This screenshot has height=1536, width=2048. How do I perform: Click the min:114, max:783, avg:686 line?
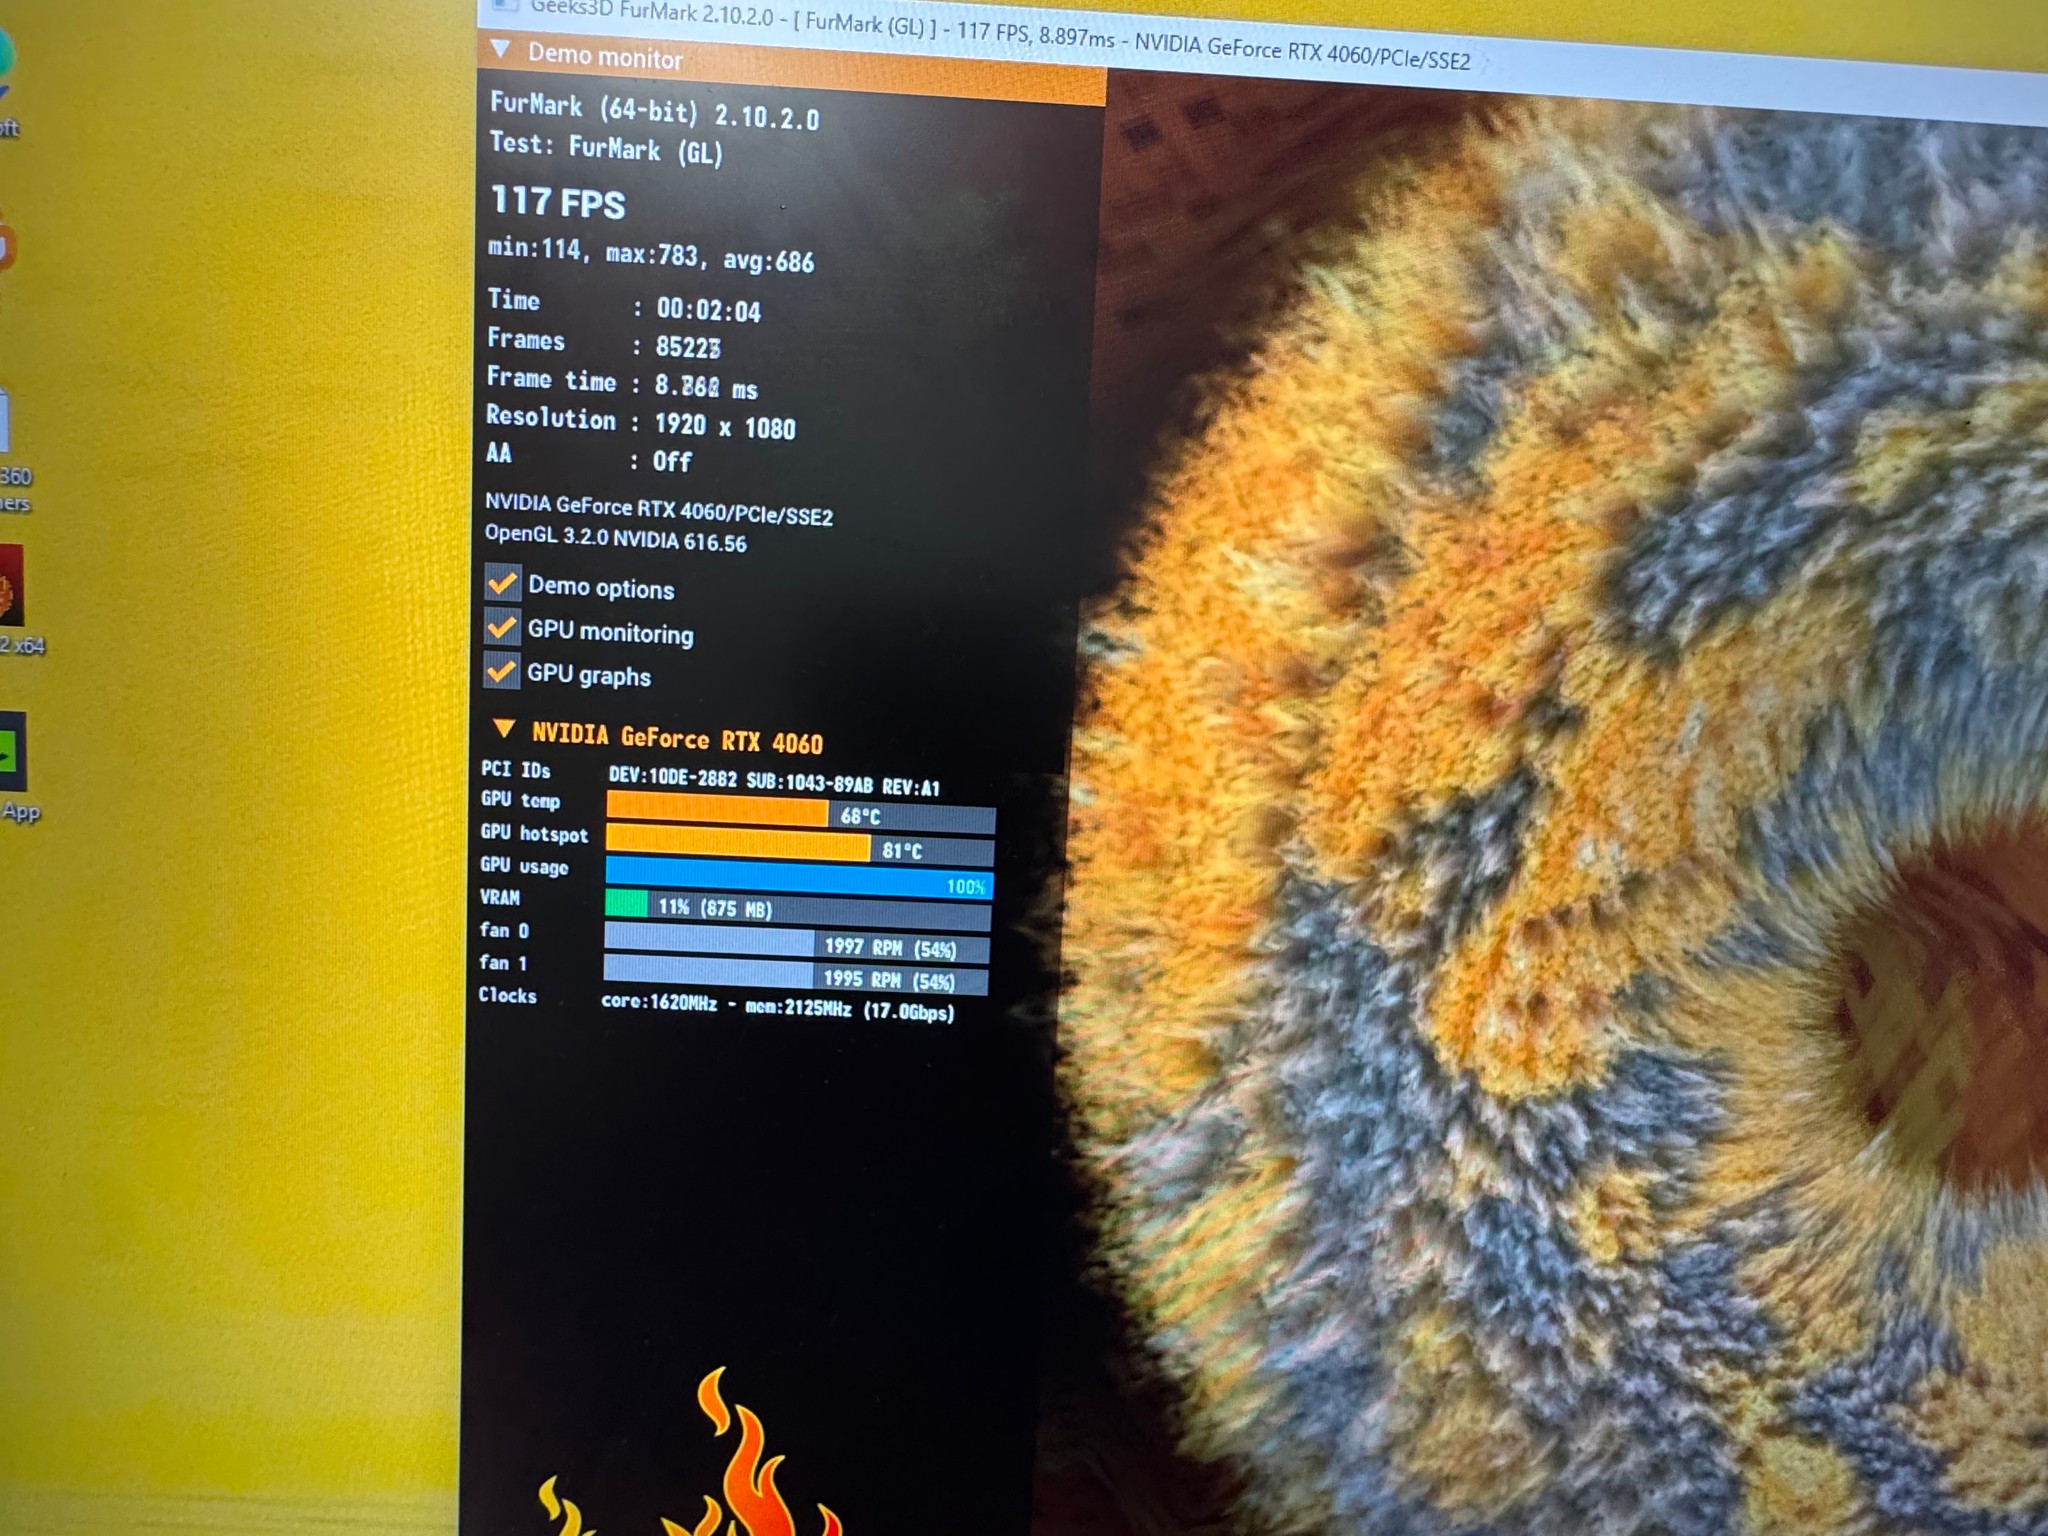coord(651,254)
